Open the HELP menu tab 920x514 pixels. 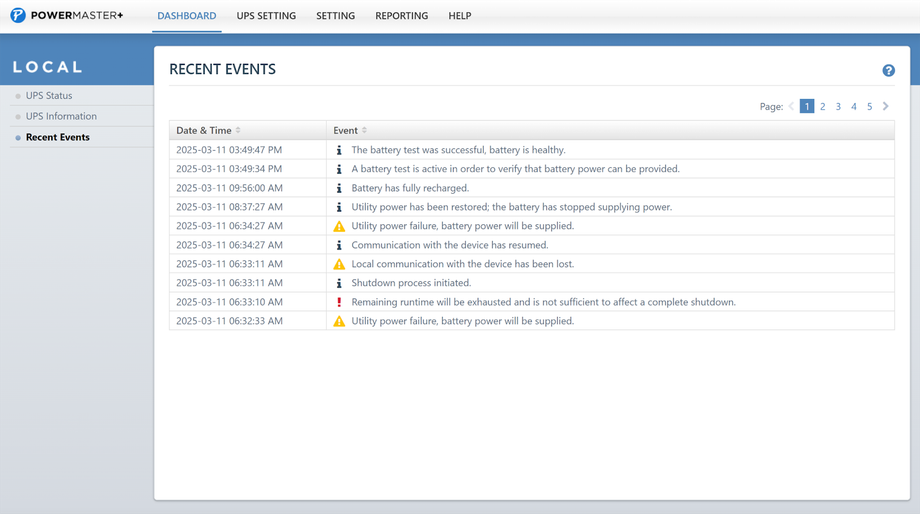(x=460, y=16)
